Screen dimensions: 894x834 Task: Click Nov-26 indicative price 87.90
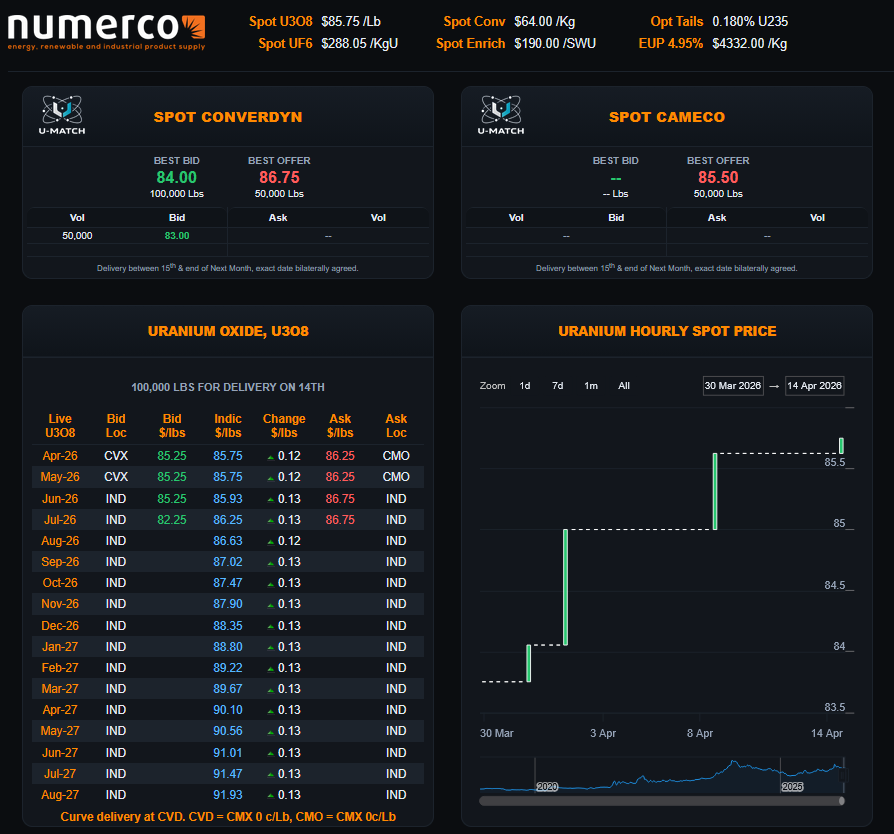227,604
